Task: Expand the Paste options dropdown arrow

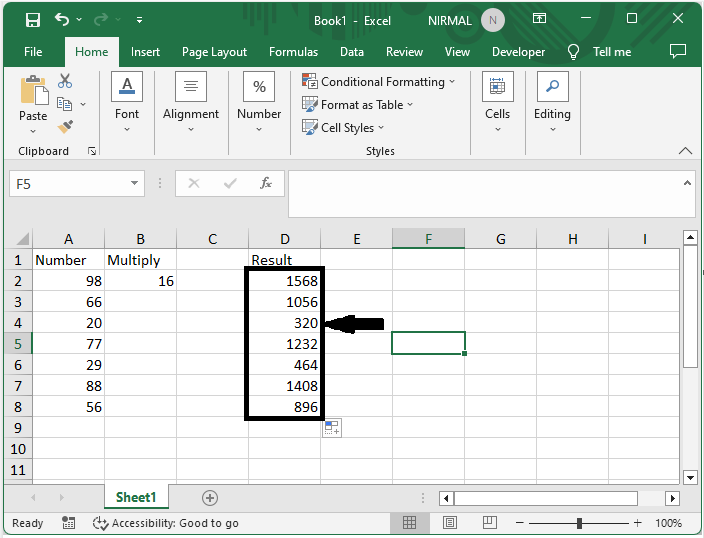Action: point(33,131)
